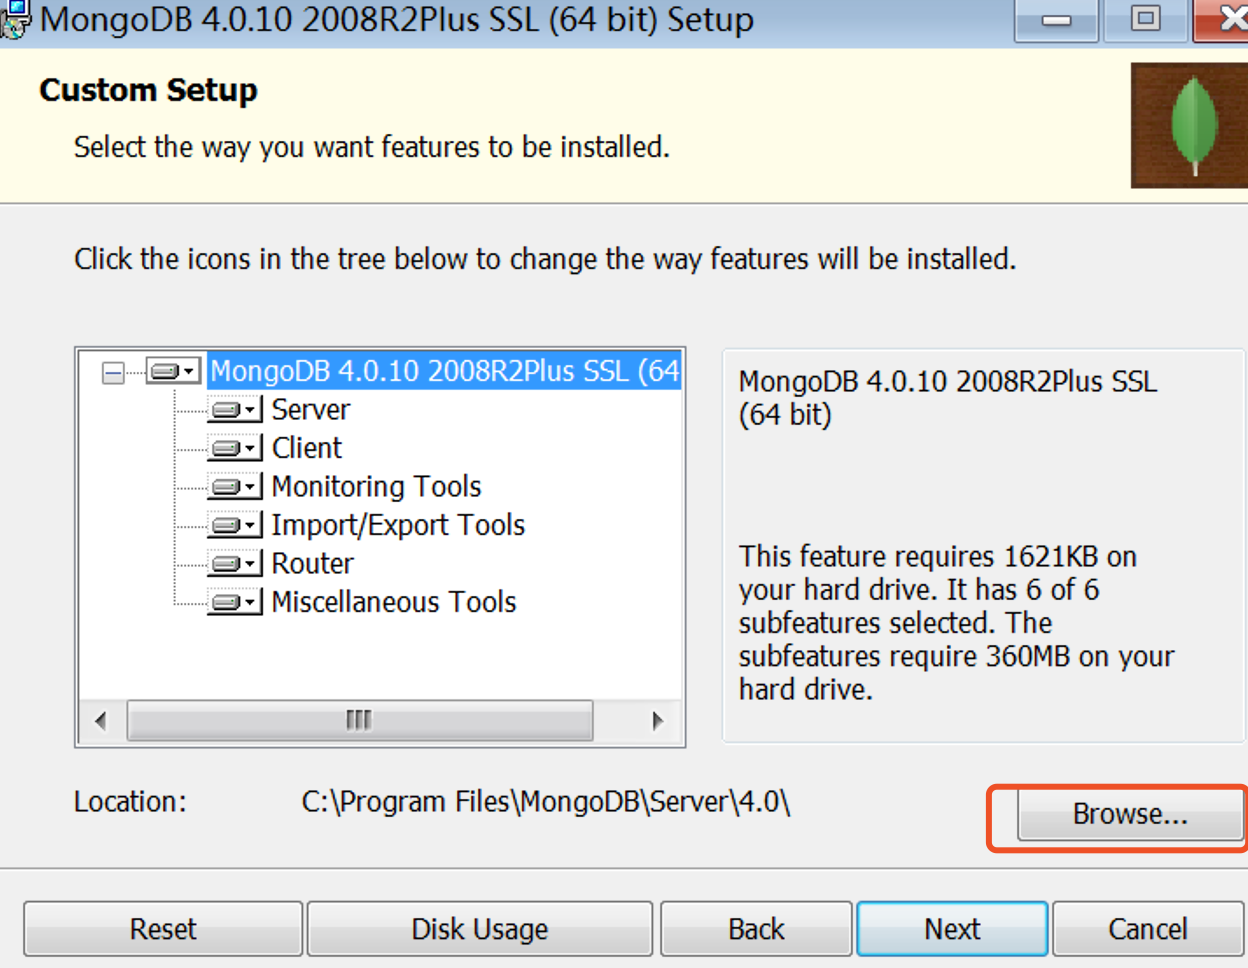1248x968 pixels.
Task: Select the Router feature label
Action: [313, 563]
